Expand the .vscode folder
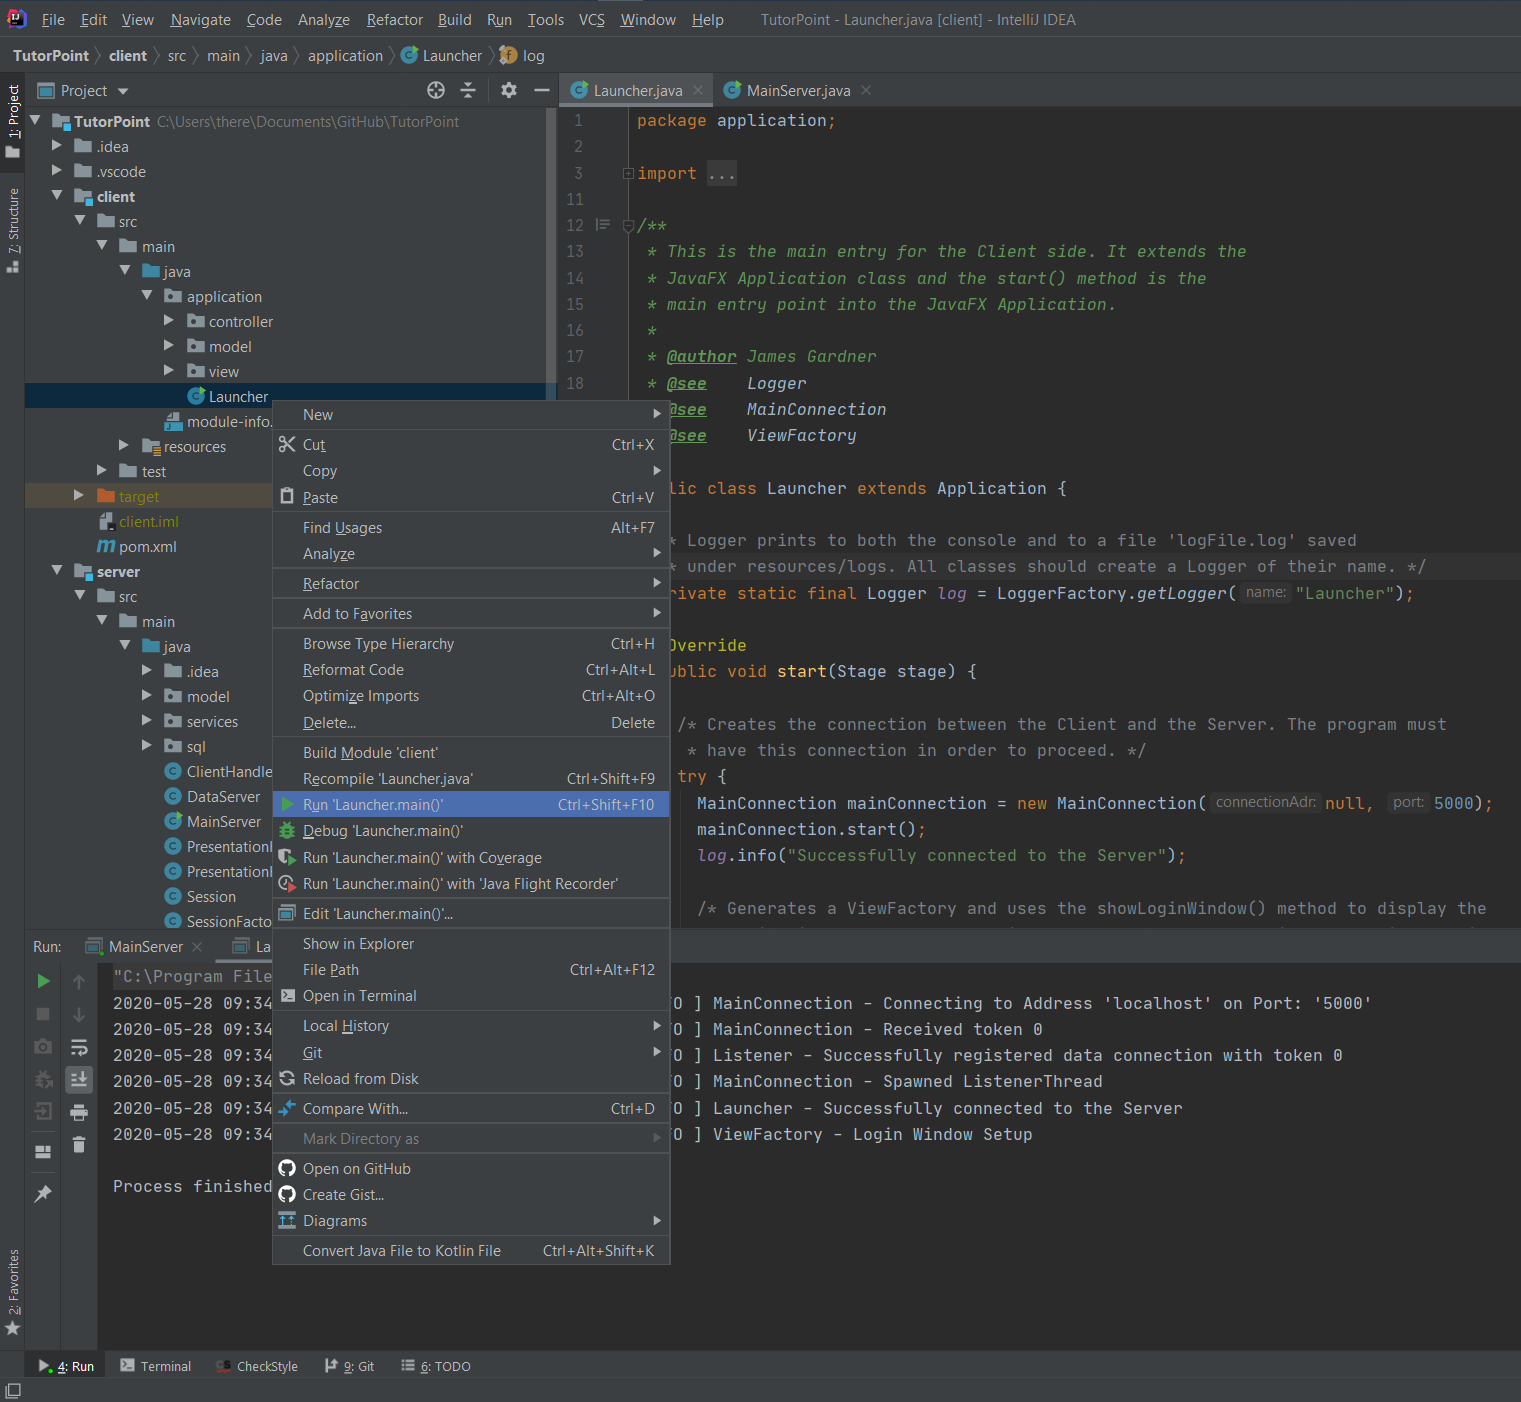1521x1402 pixels. 57,171
